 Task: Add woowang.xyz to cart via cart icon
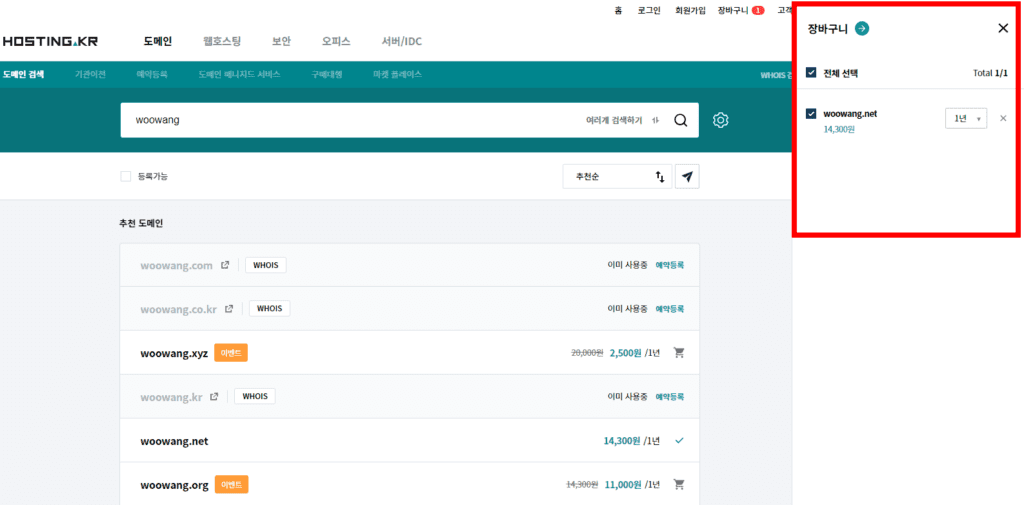[679, 352]
